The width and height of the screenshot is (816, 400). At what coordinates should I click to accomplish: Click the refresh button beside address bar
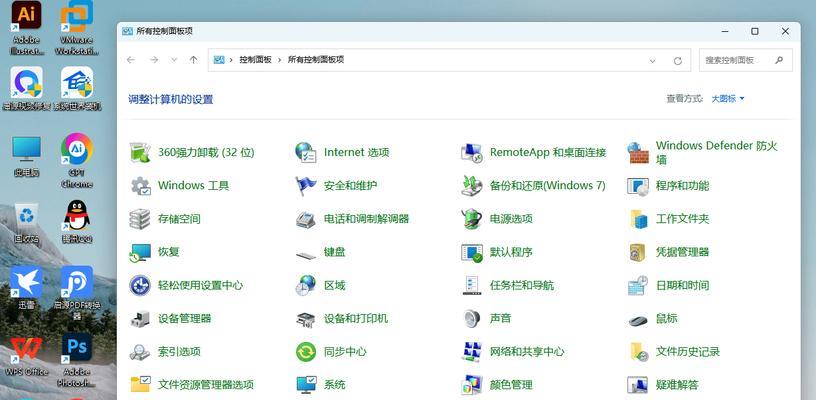[x=678, y=60]
